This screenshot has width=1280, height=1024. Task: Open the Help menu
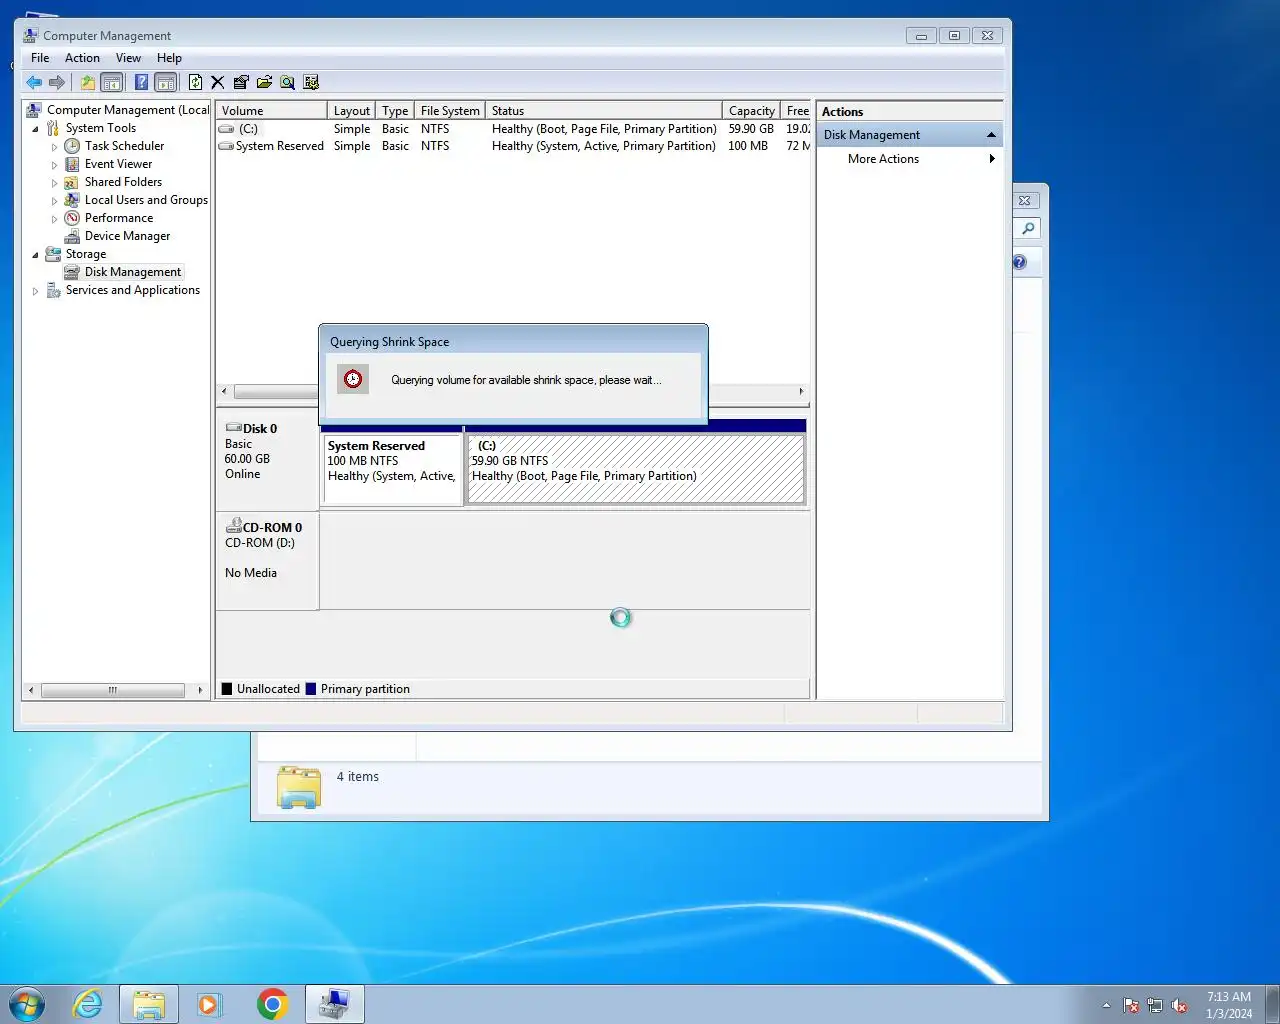pyautogui.click(x=169, y=58)
